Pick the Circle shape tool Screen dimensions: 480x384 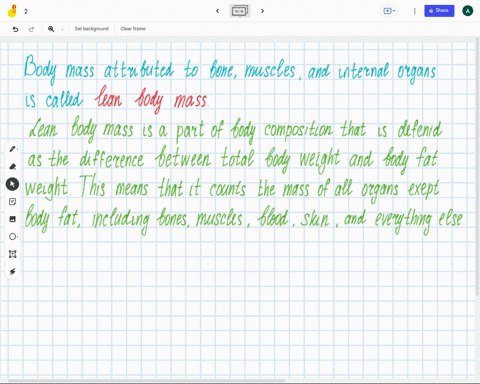[x=13, y=237]
